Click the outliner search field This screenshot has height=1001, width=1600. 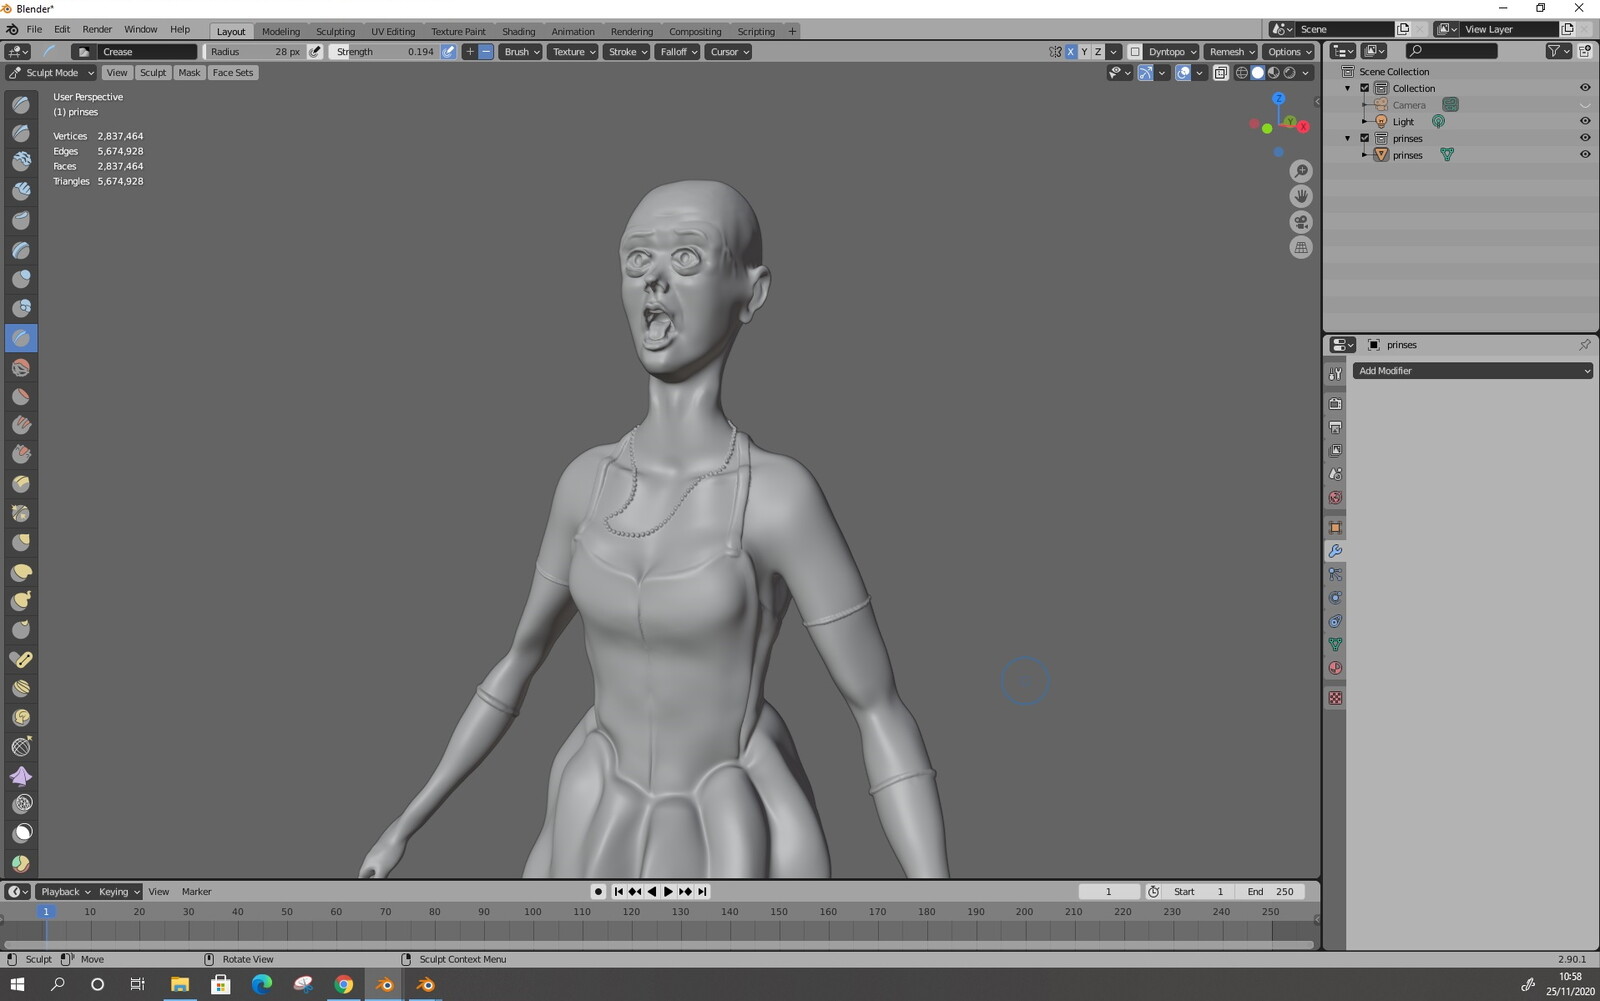coord(1450,51)
